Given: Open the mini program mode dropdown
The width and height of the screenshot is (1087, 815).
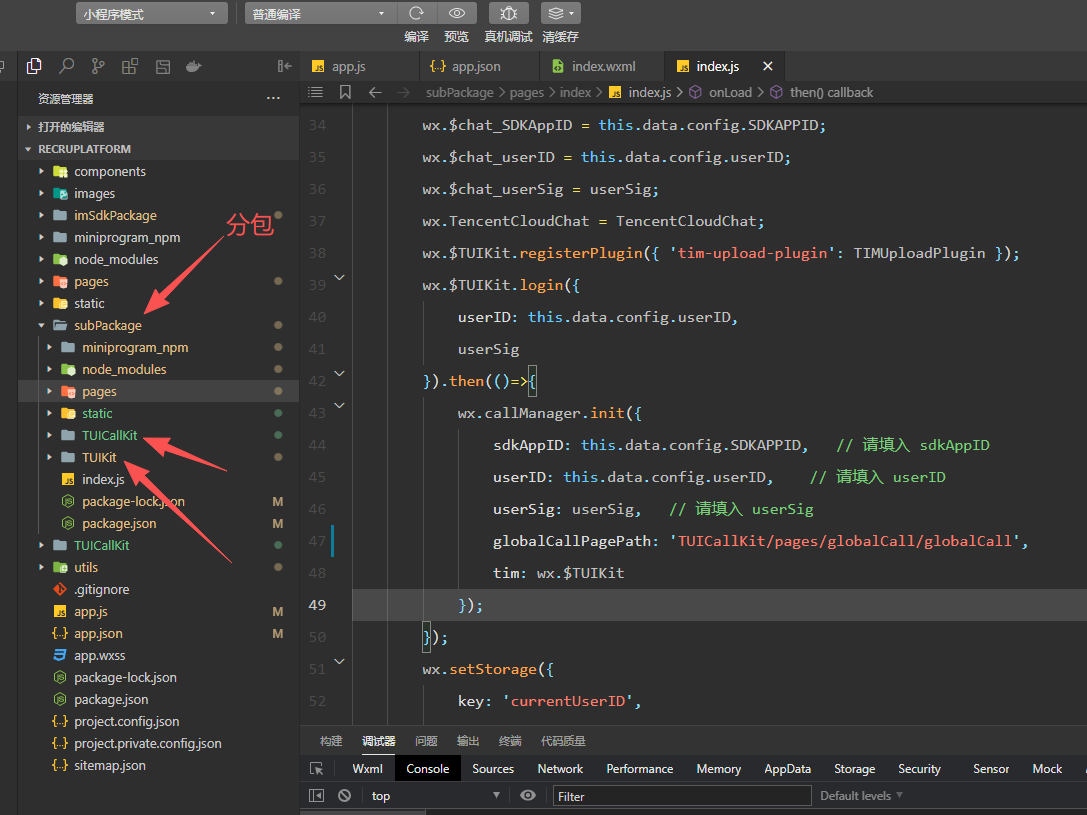Looking at the screenshot, I should point(152,14).
